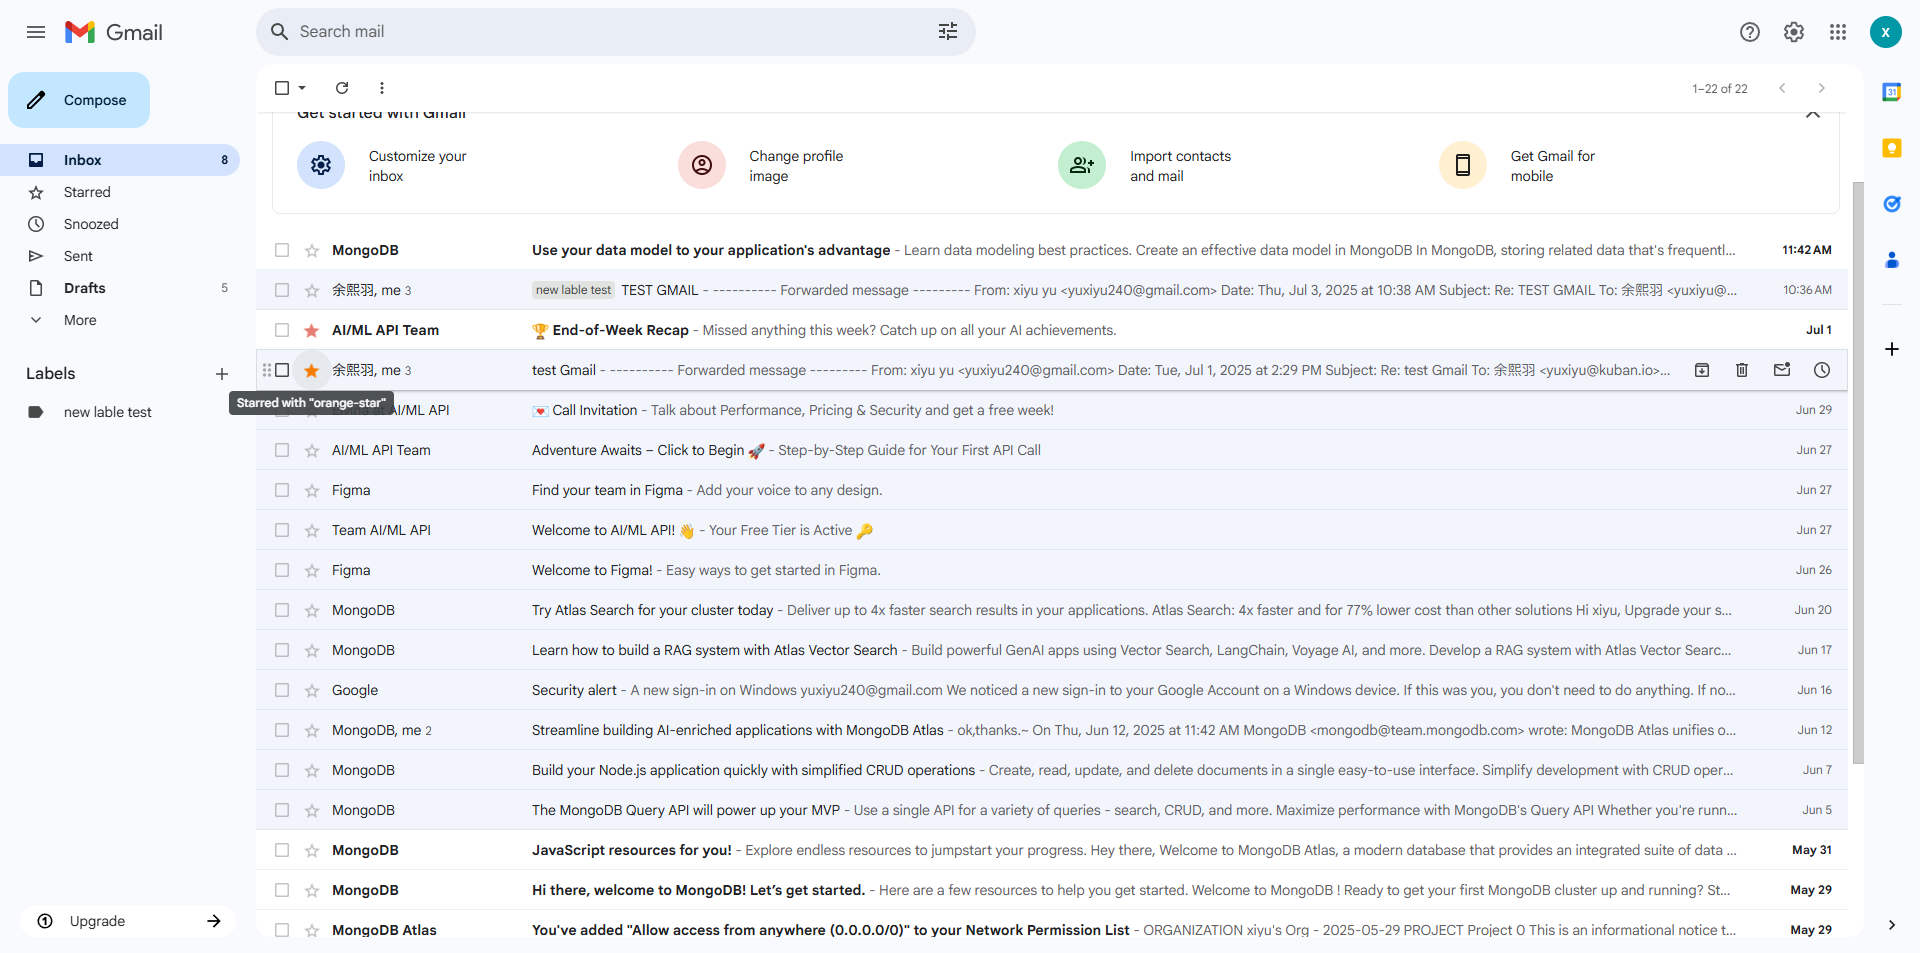Tick the master select-all checkbox
The width and height of the screenshot is (1920, 953).
[x=282, y=88]
